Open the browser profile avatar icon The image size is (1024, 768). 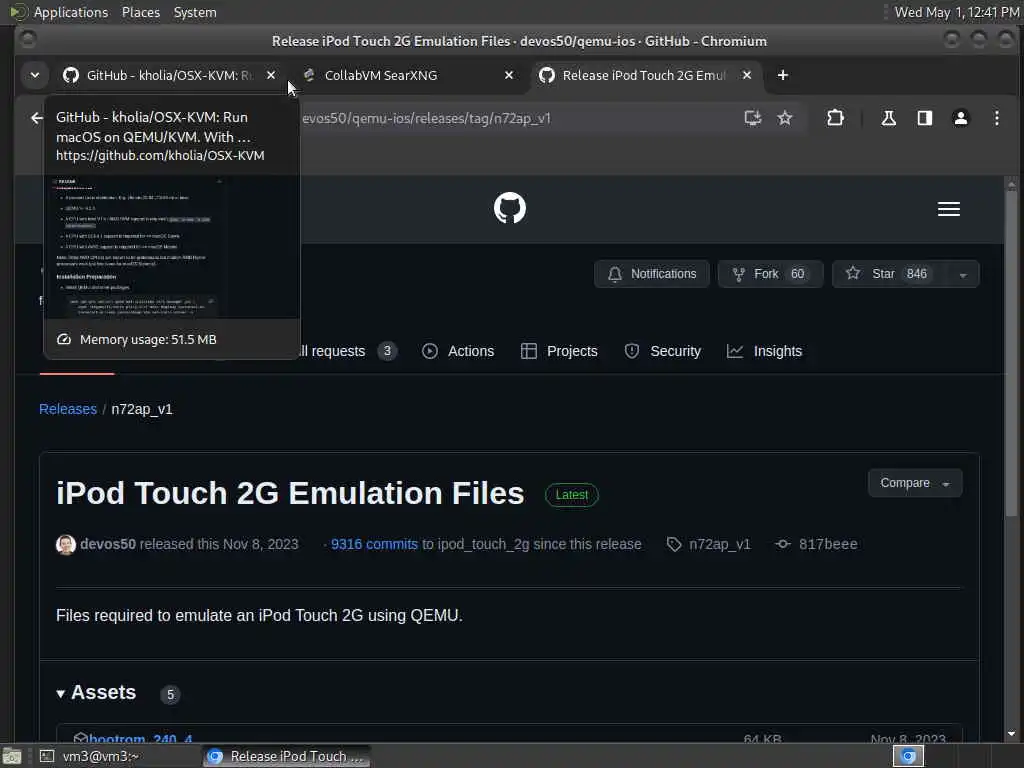tap(960, 118)
